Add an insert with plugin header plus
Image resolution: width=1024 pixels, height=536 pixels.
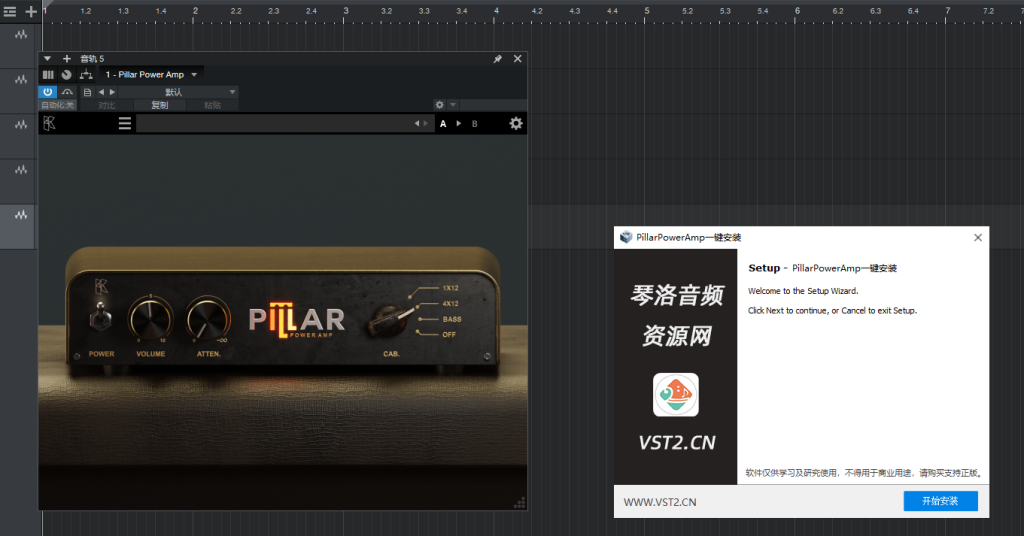(67, 59)
